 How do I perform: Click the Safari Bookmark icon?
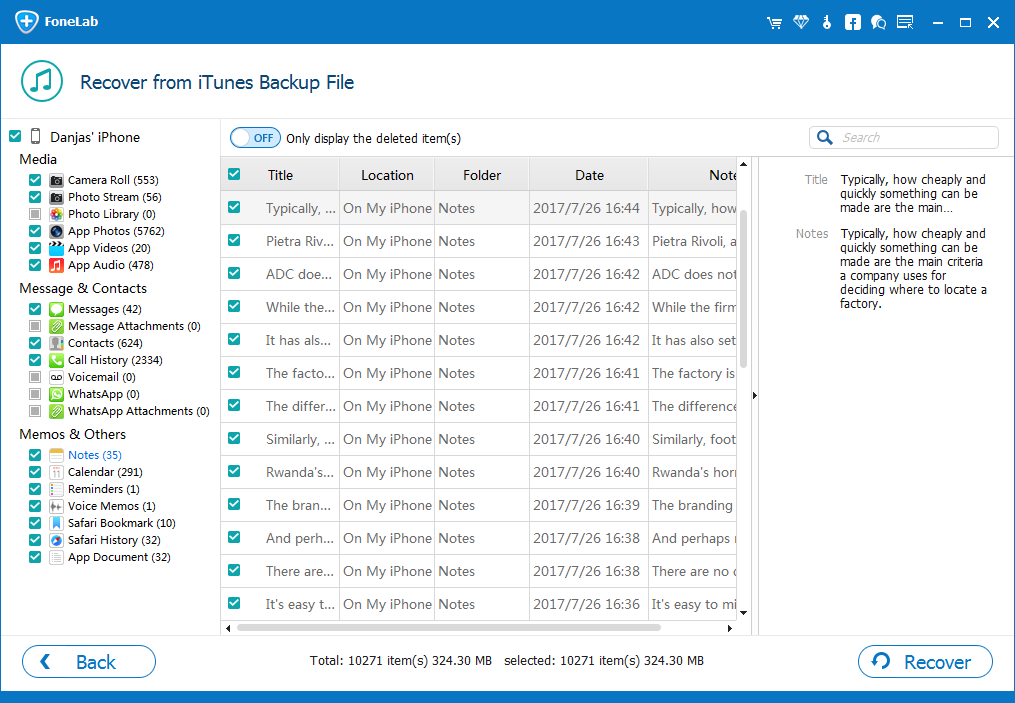click(56, 523)
